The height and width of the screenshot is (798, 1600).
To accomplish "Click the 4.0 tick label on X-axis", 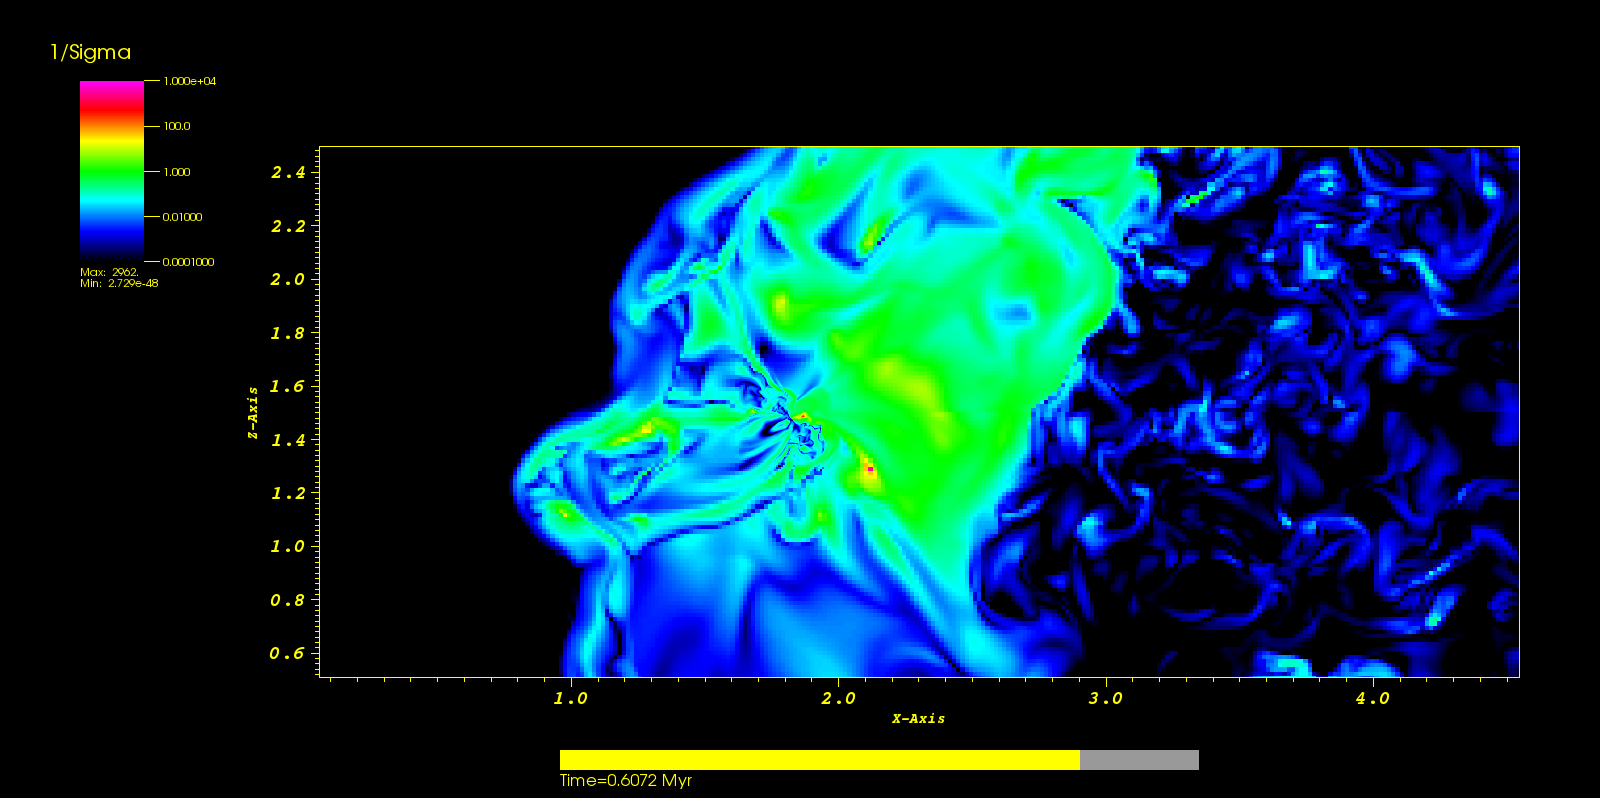I will click(x=1372, y=699).
